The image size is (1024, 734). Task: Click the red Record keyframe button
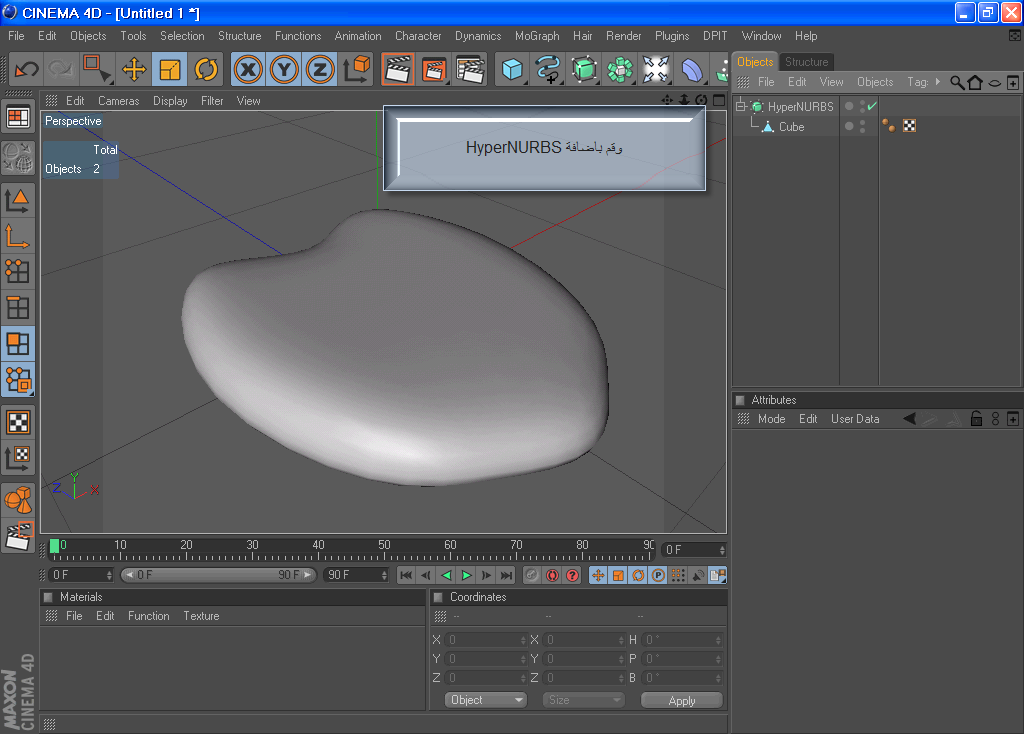tap(532, 575)
